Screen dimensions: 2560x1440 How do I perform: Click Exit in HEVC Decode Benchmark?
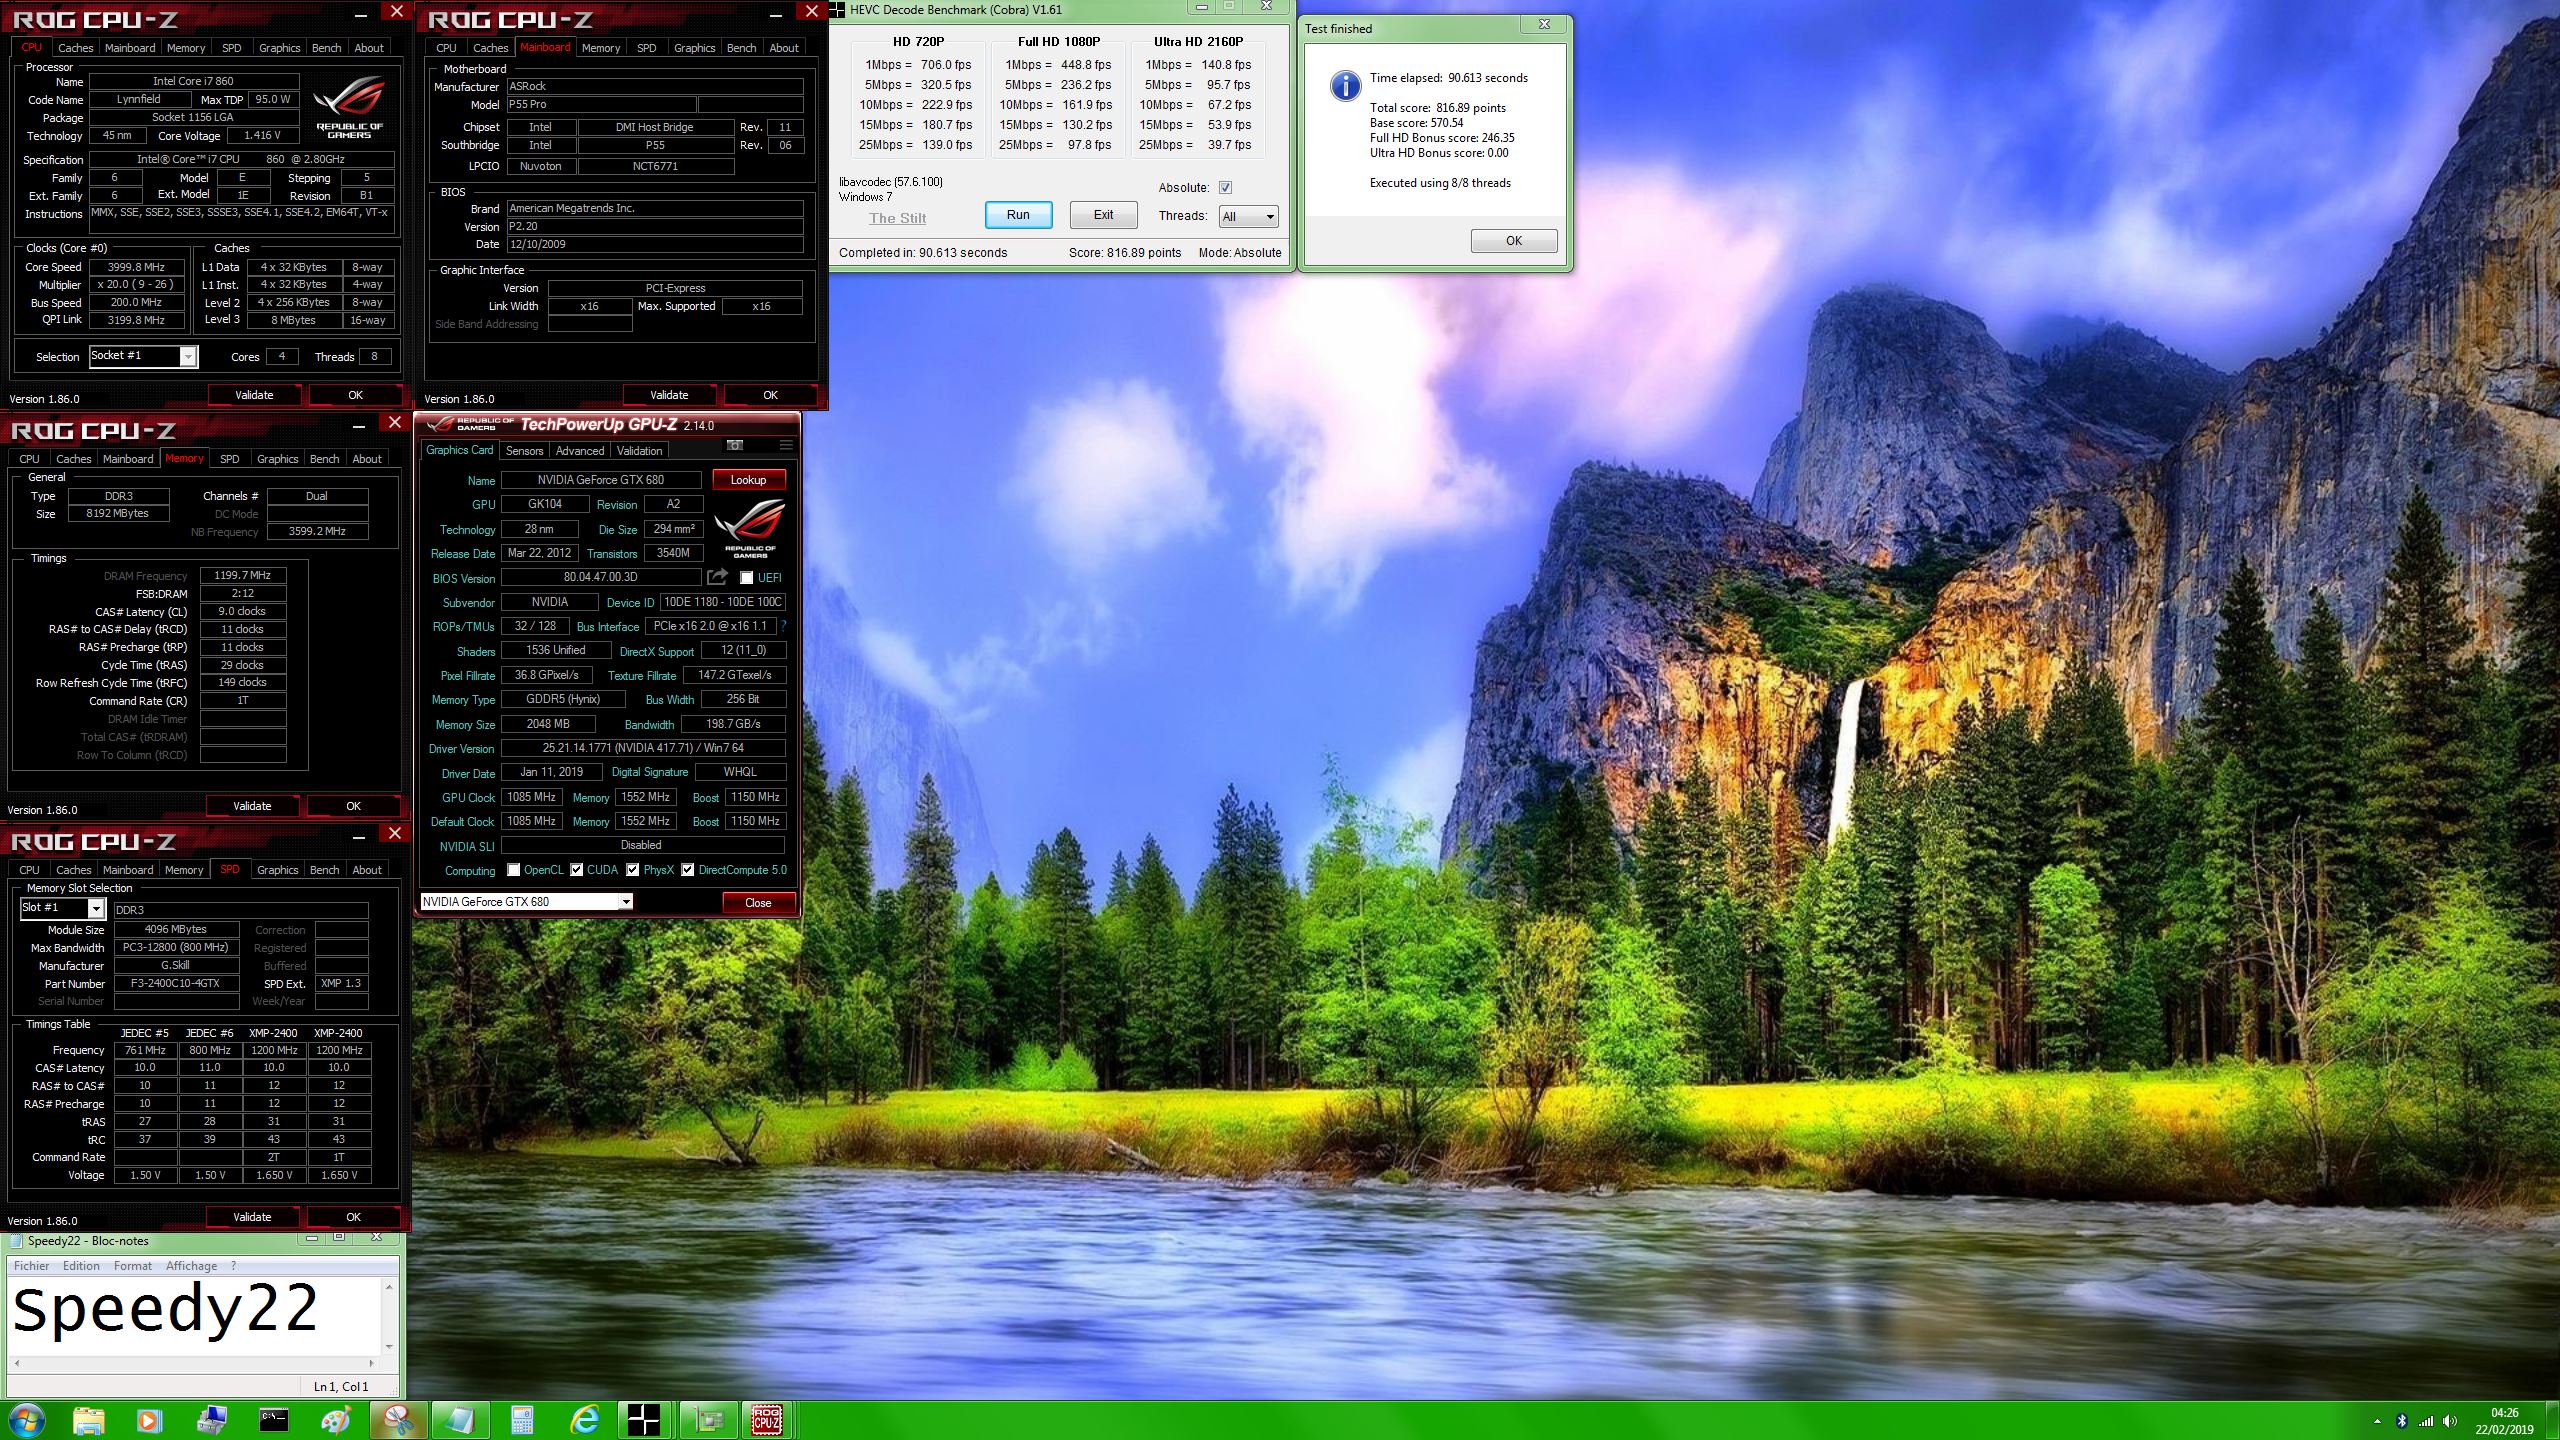pos(1103,215)
